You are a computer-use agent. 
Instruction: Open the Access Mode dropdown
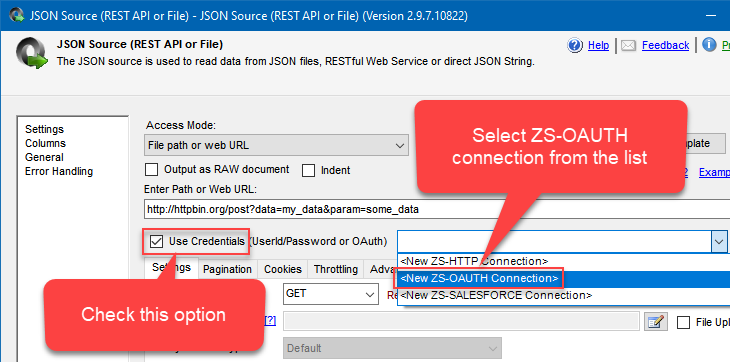(x=276, y=145)
